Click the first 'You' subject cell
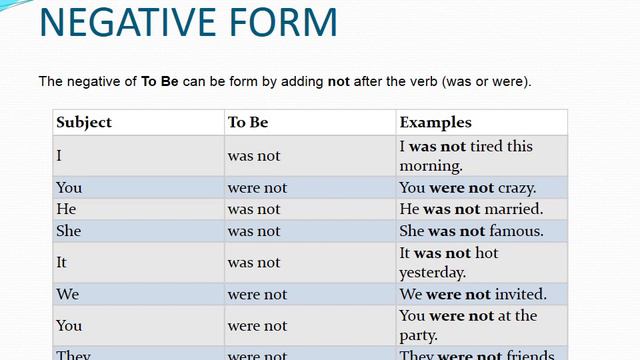The height and width of the screenshot is (360, 640). tap(138, 188)
